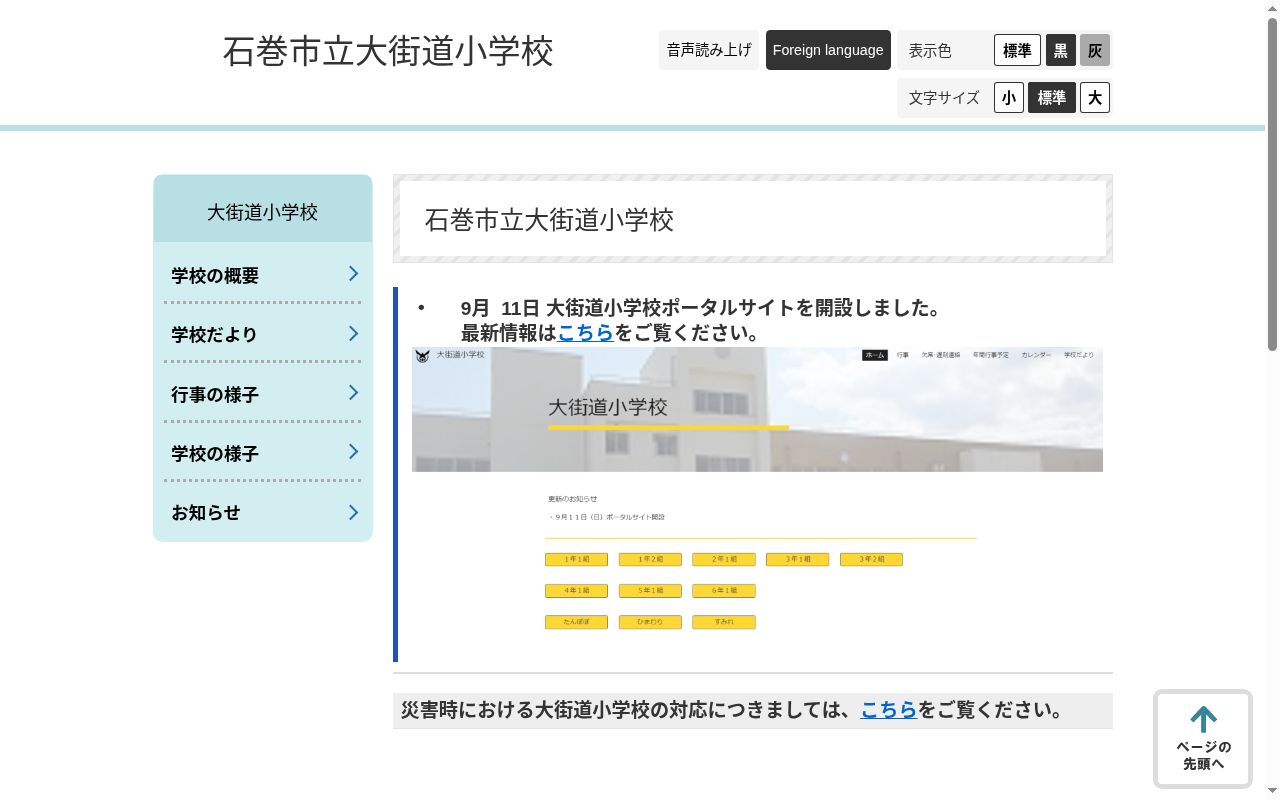Click chevron arrow next to 学校の様子
The image size is (1280, 800).
coord(353,452)
